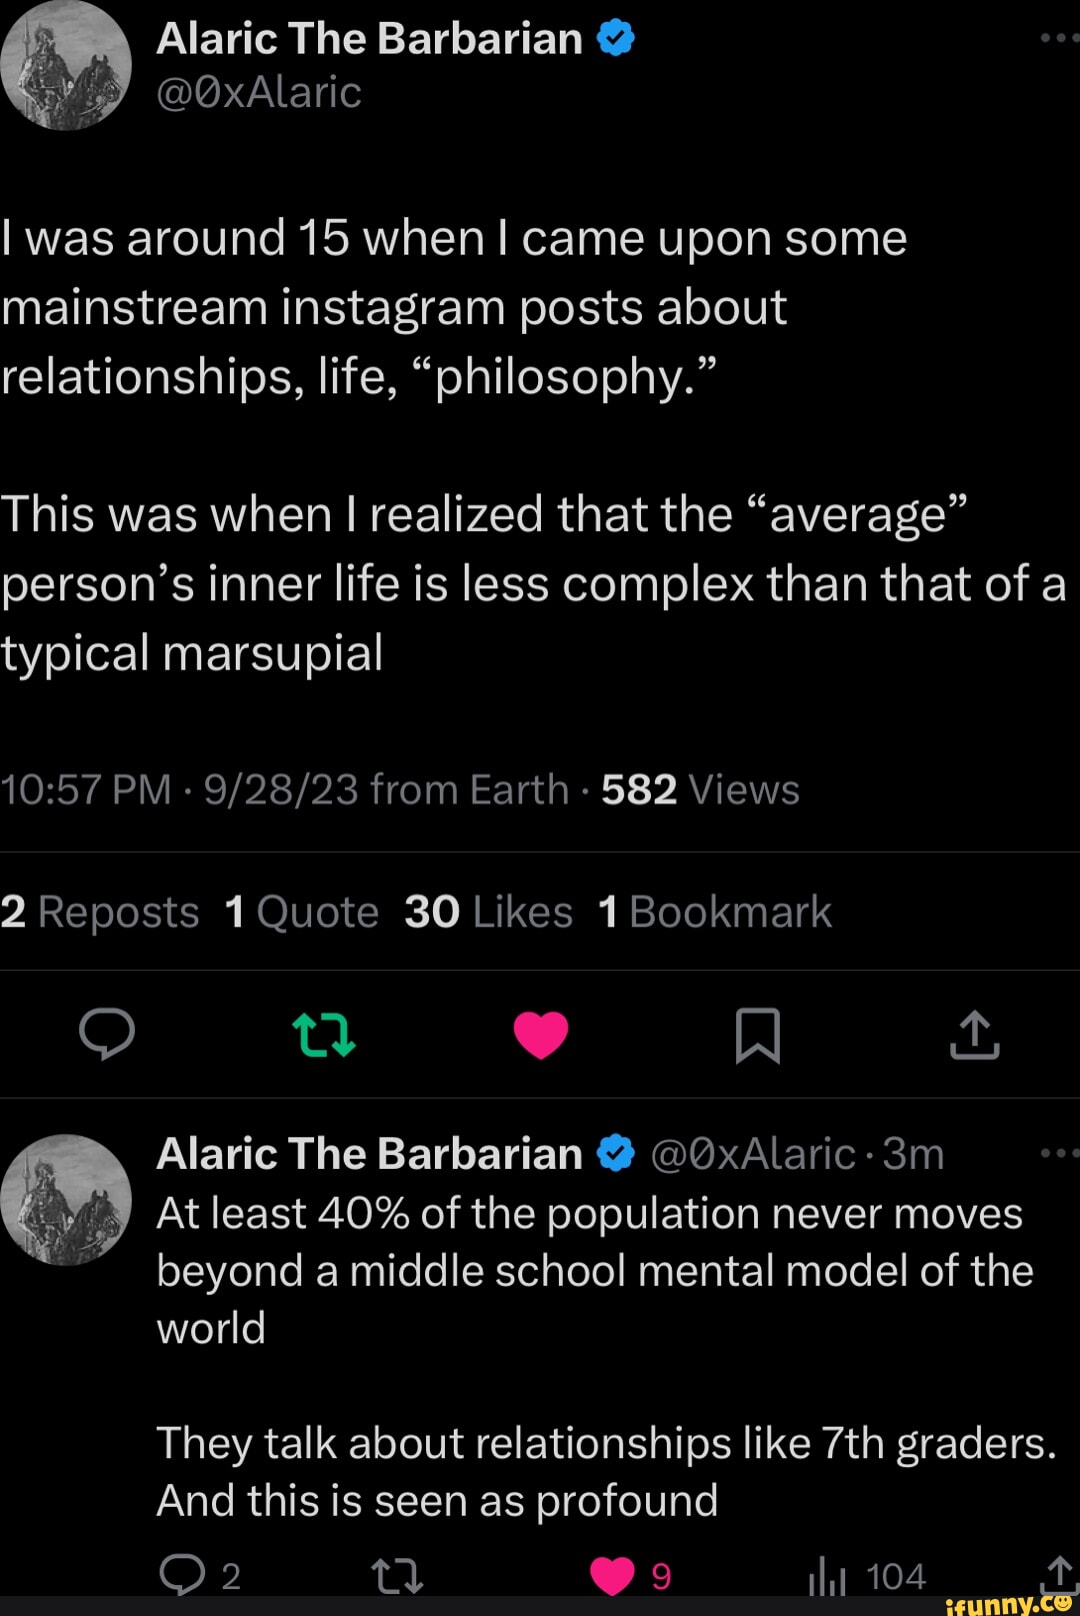The height and width of the screenshot is (1616, 1080).
Task: Open Alaric's profile picture at top
Action: 66,66
